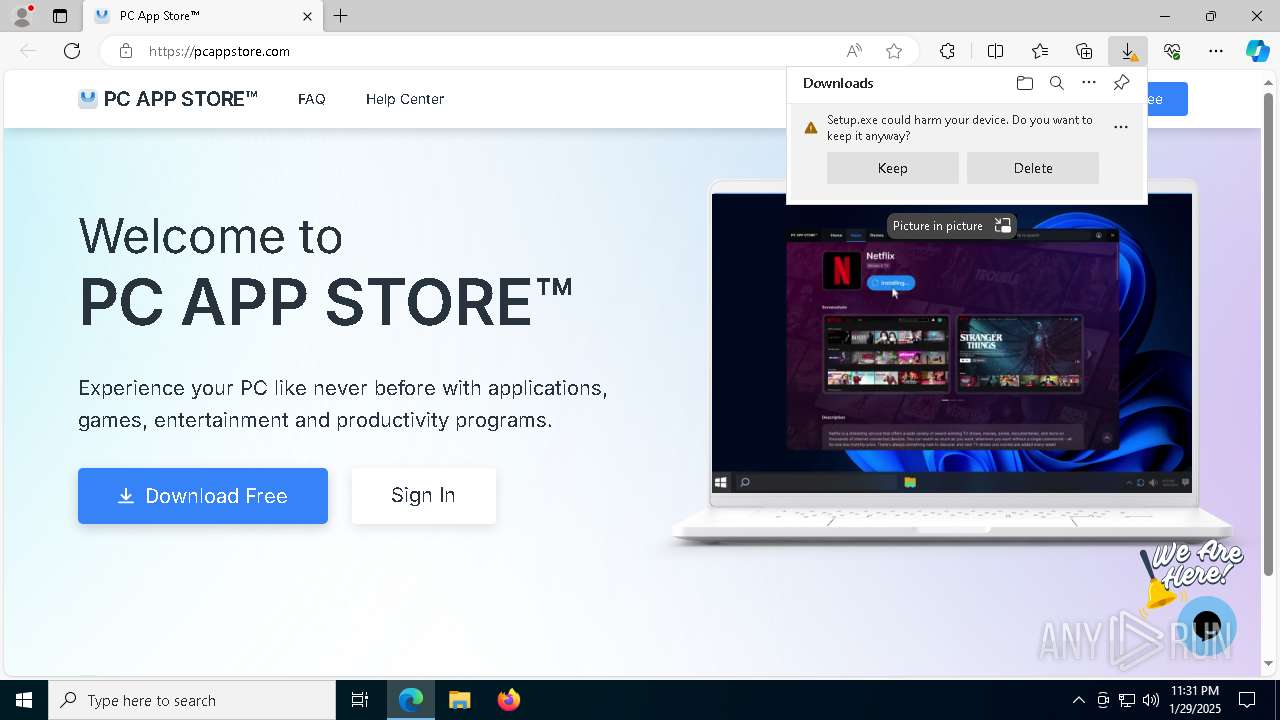
Task: Click the laptop demo video
Action: (951, 342)
